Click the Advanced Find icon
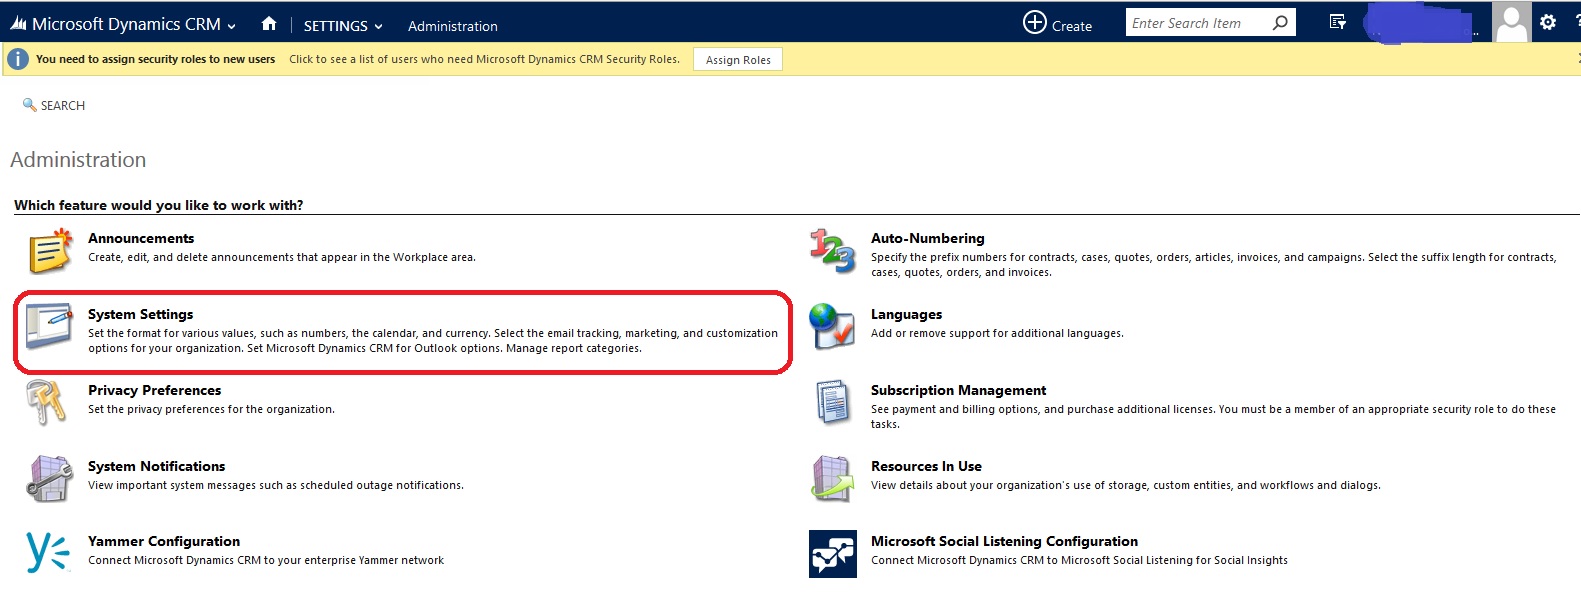This screenshot has width=1581, height=595. (1337, 22)
